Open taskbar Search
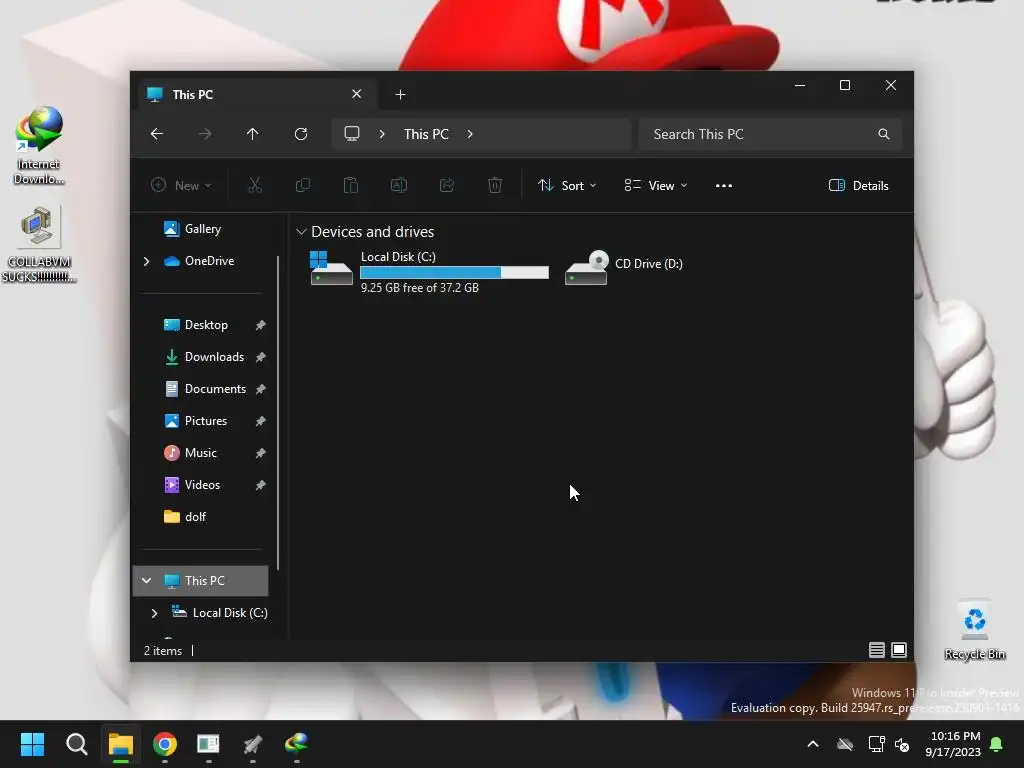Viewport: 1024px width, 768px height. tap(76, 744)
